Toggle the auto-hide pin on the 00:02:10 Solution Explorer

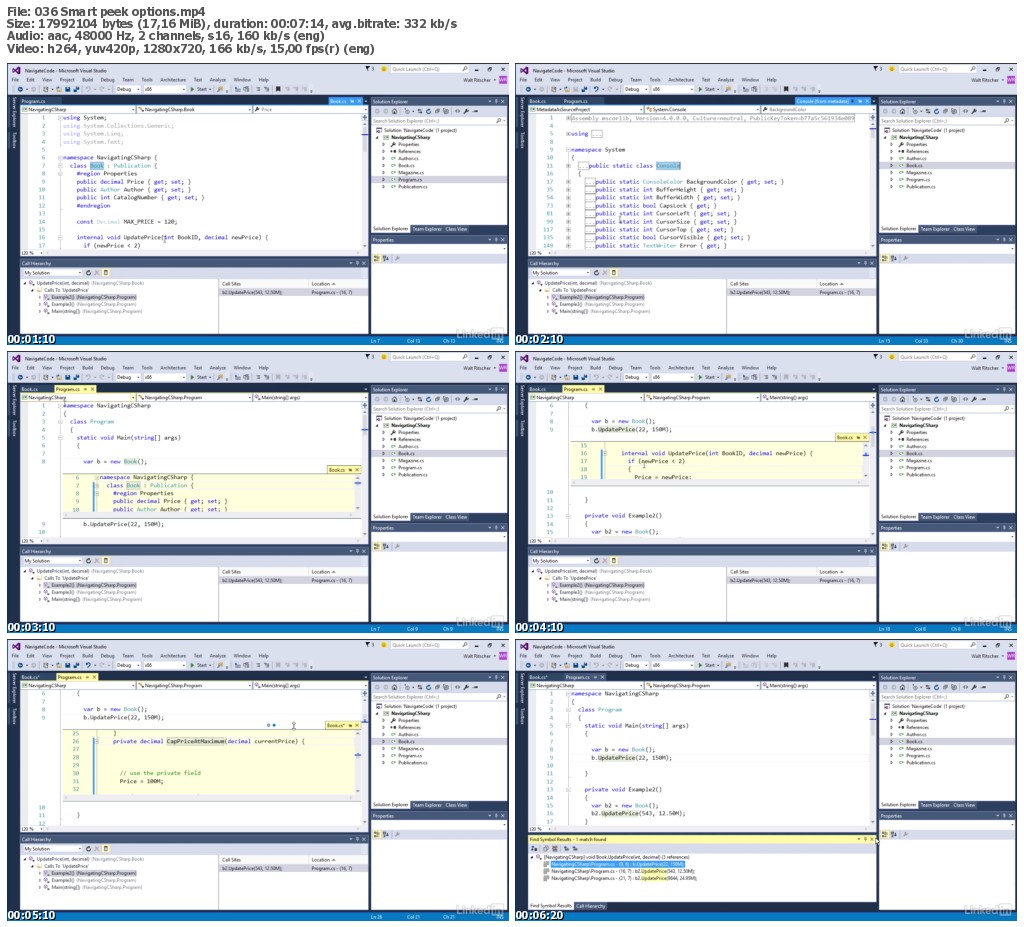pyautogui.click(x=1004, y=101)
